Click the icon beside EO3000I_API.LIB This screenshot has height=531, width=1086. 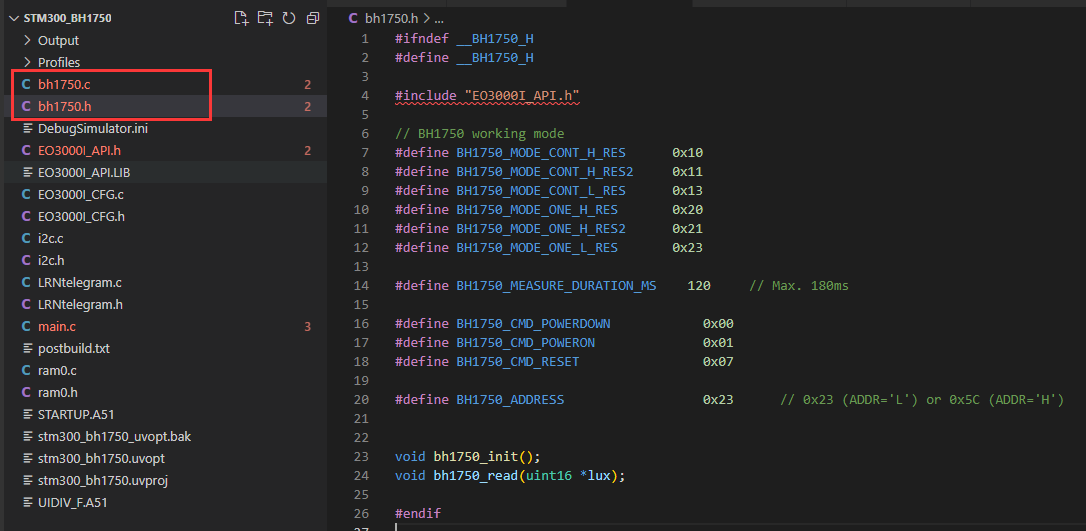pyautogui.click(x=26, y=172)
